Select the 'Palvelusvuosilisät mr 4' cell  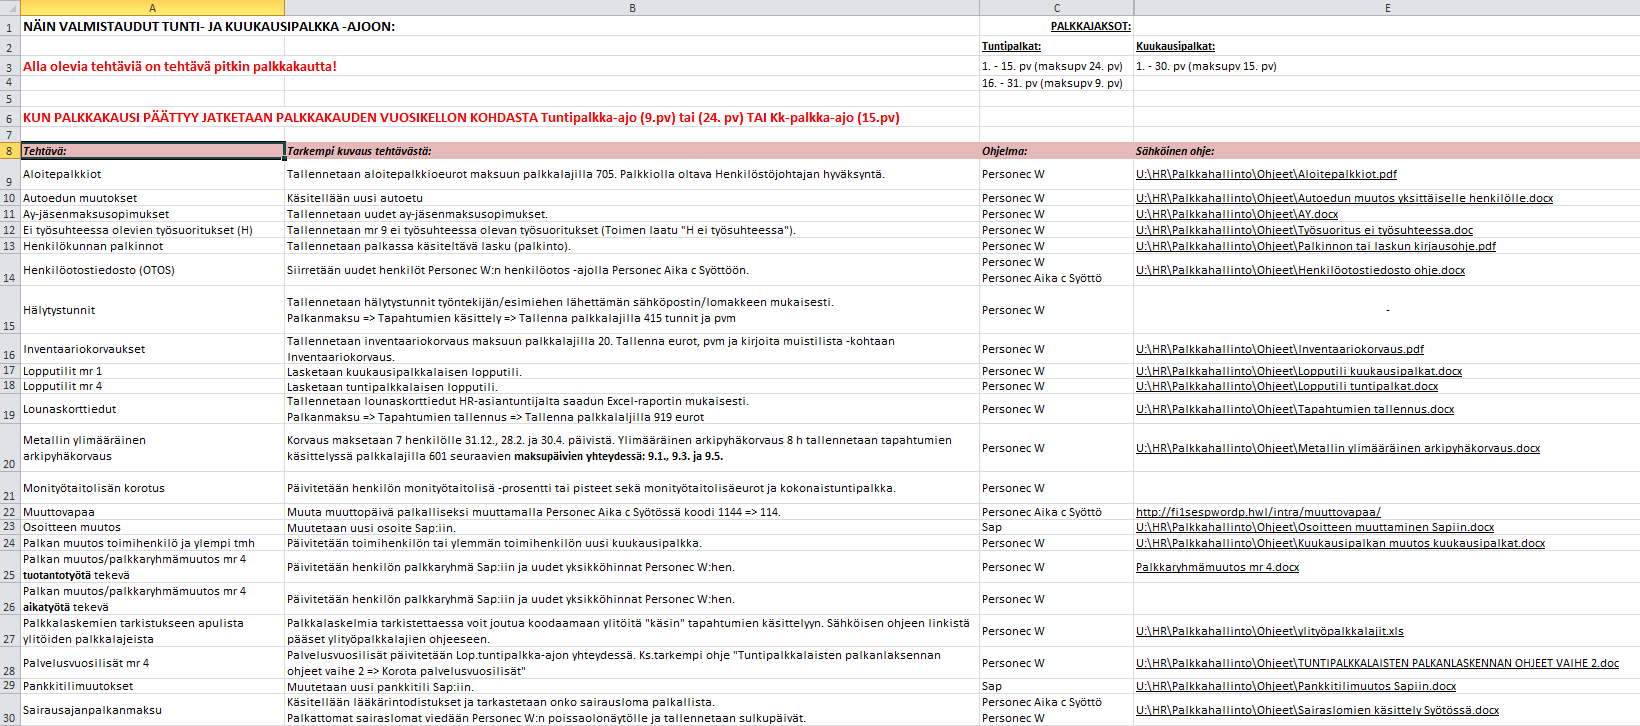[152, 663]
